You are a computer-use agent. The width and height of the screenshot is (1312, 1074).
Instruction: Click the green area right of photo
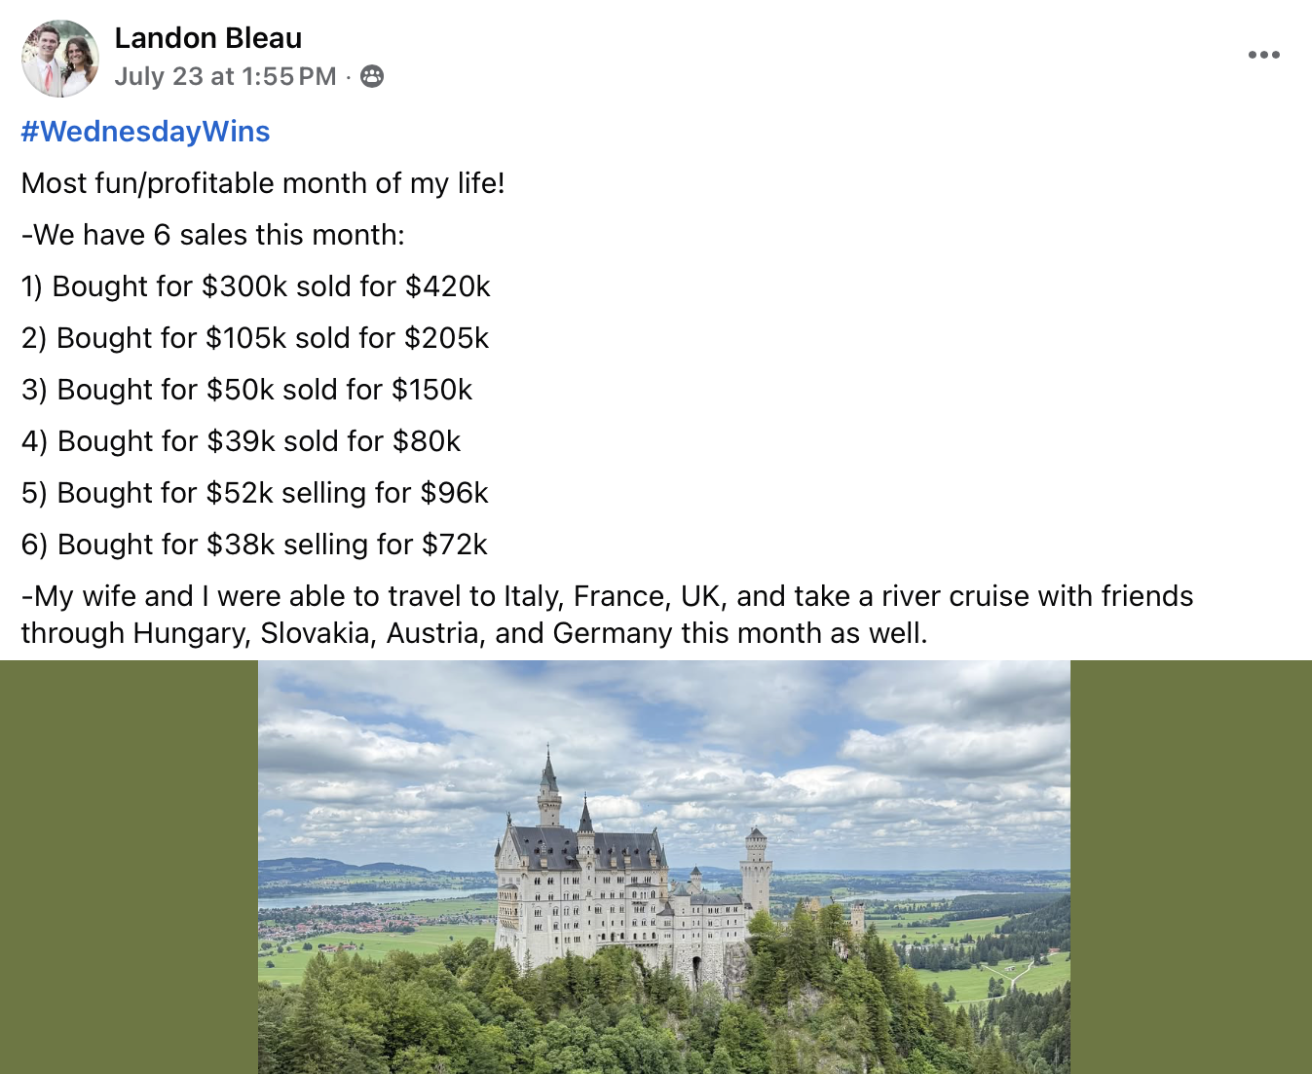1190,866
